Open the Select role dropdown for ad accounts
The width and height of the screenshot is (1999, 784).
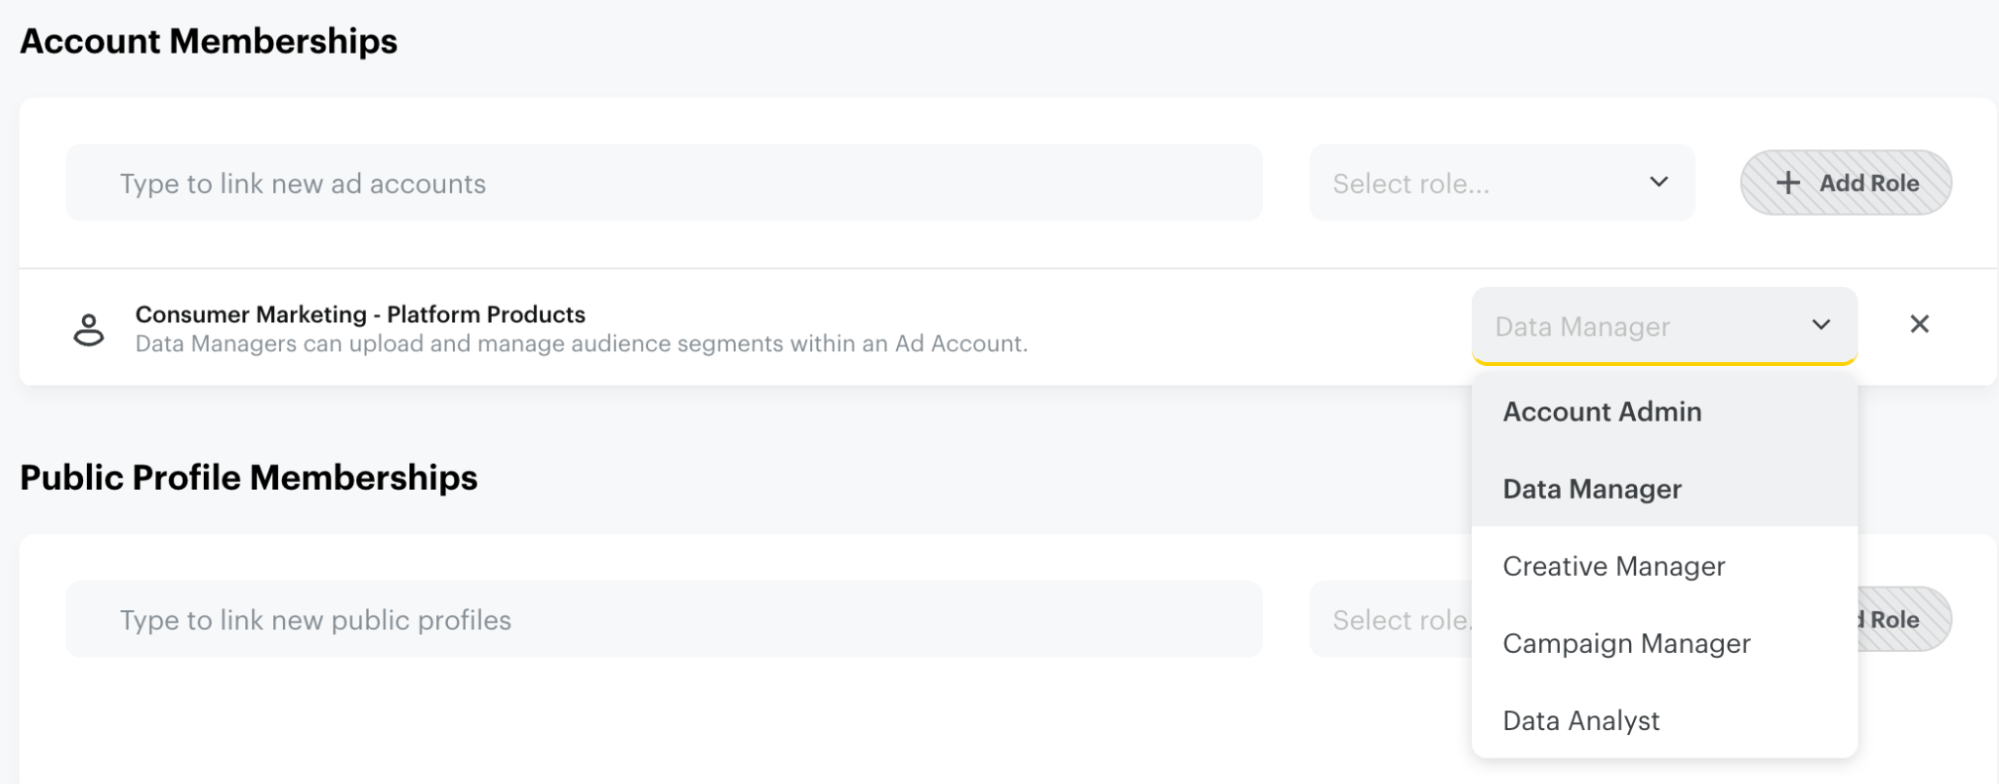point(1501,182)
